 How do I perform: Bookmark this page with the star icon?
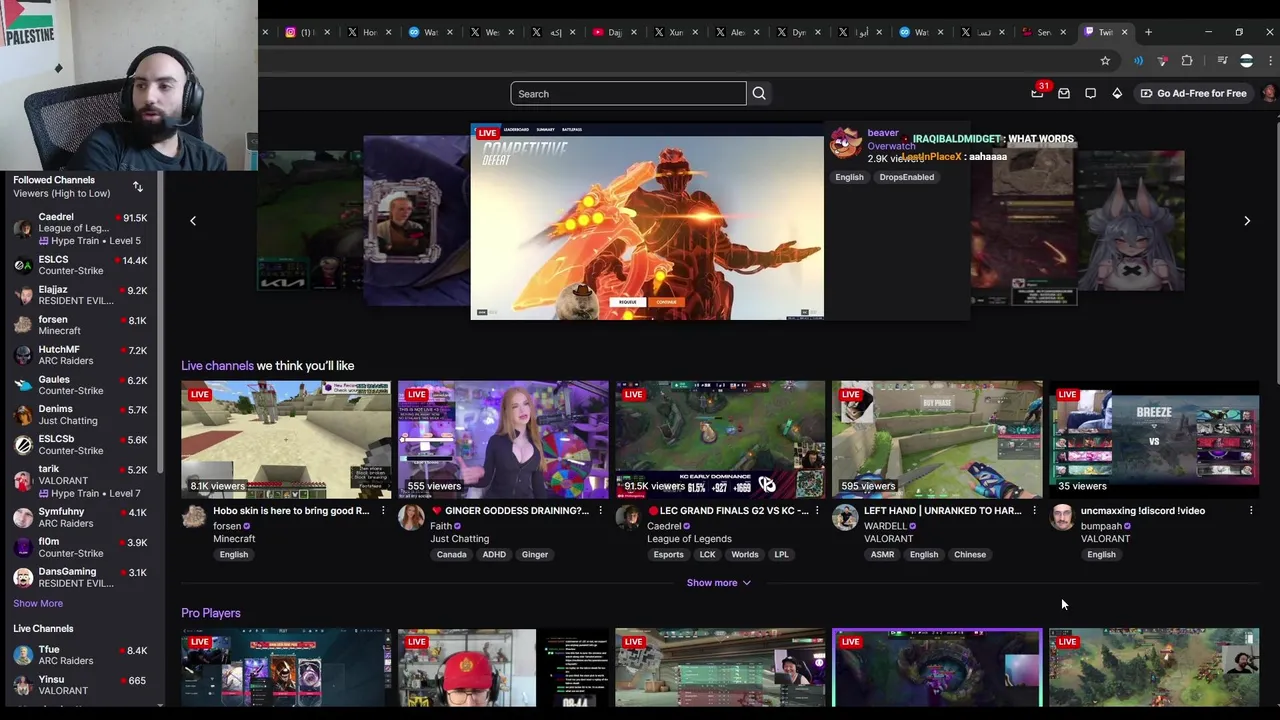tap(1105, 61)
